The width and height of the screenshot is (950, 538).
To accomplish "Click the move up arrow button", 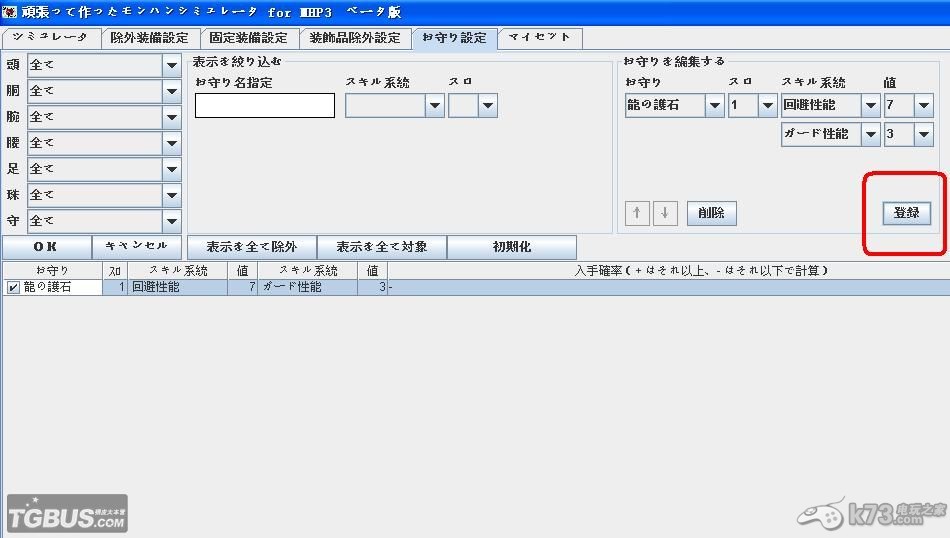I will (x=636, y=213).
